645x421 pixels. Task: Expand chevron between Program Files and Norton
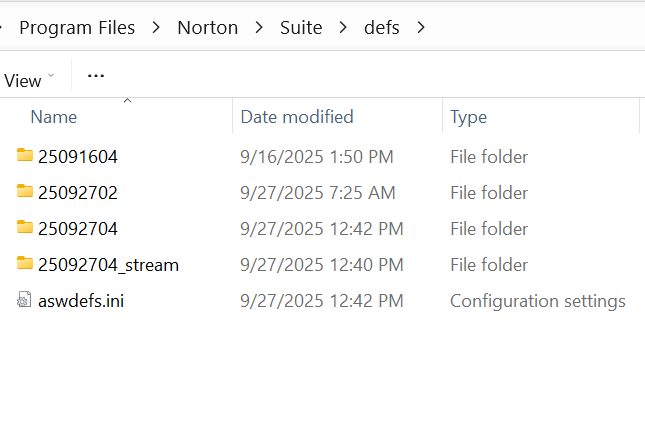156,28
